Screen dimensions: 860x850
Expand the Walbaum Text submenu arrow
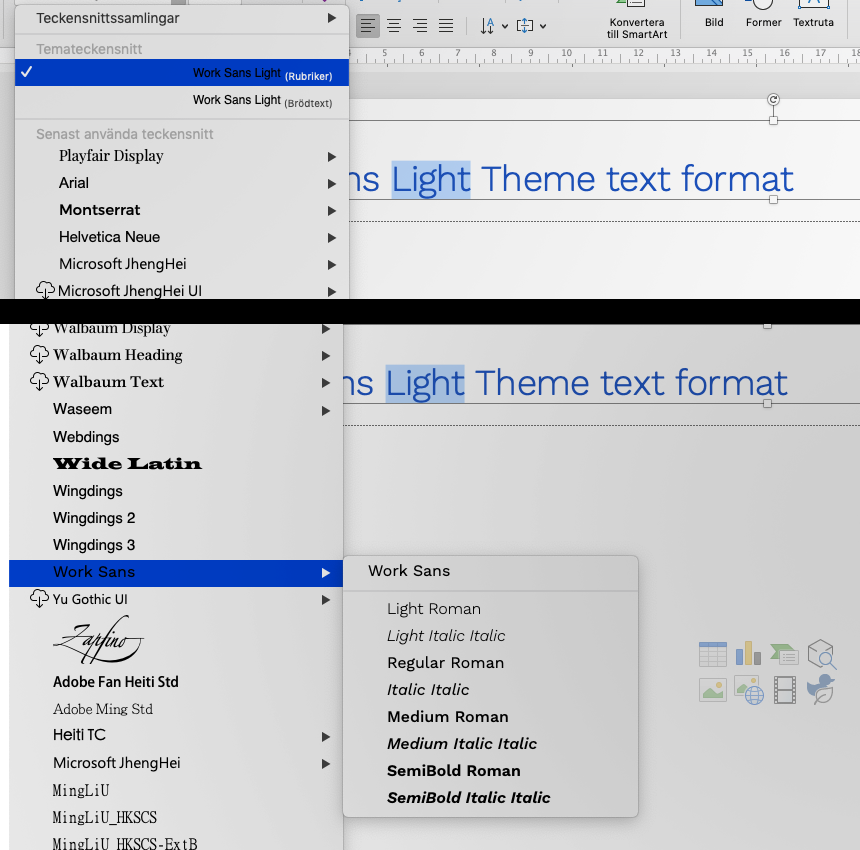coord(326,382)
